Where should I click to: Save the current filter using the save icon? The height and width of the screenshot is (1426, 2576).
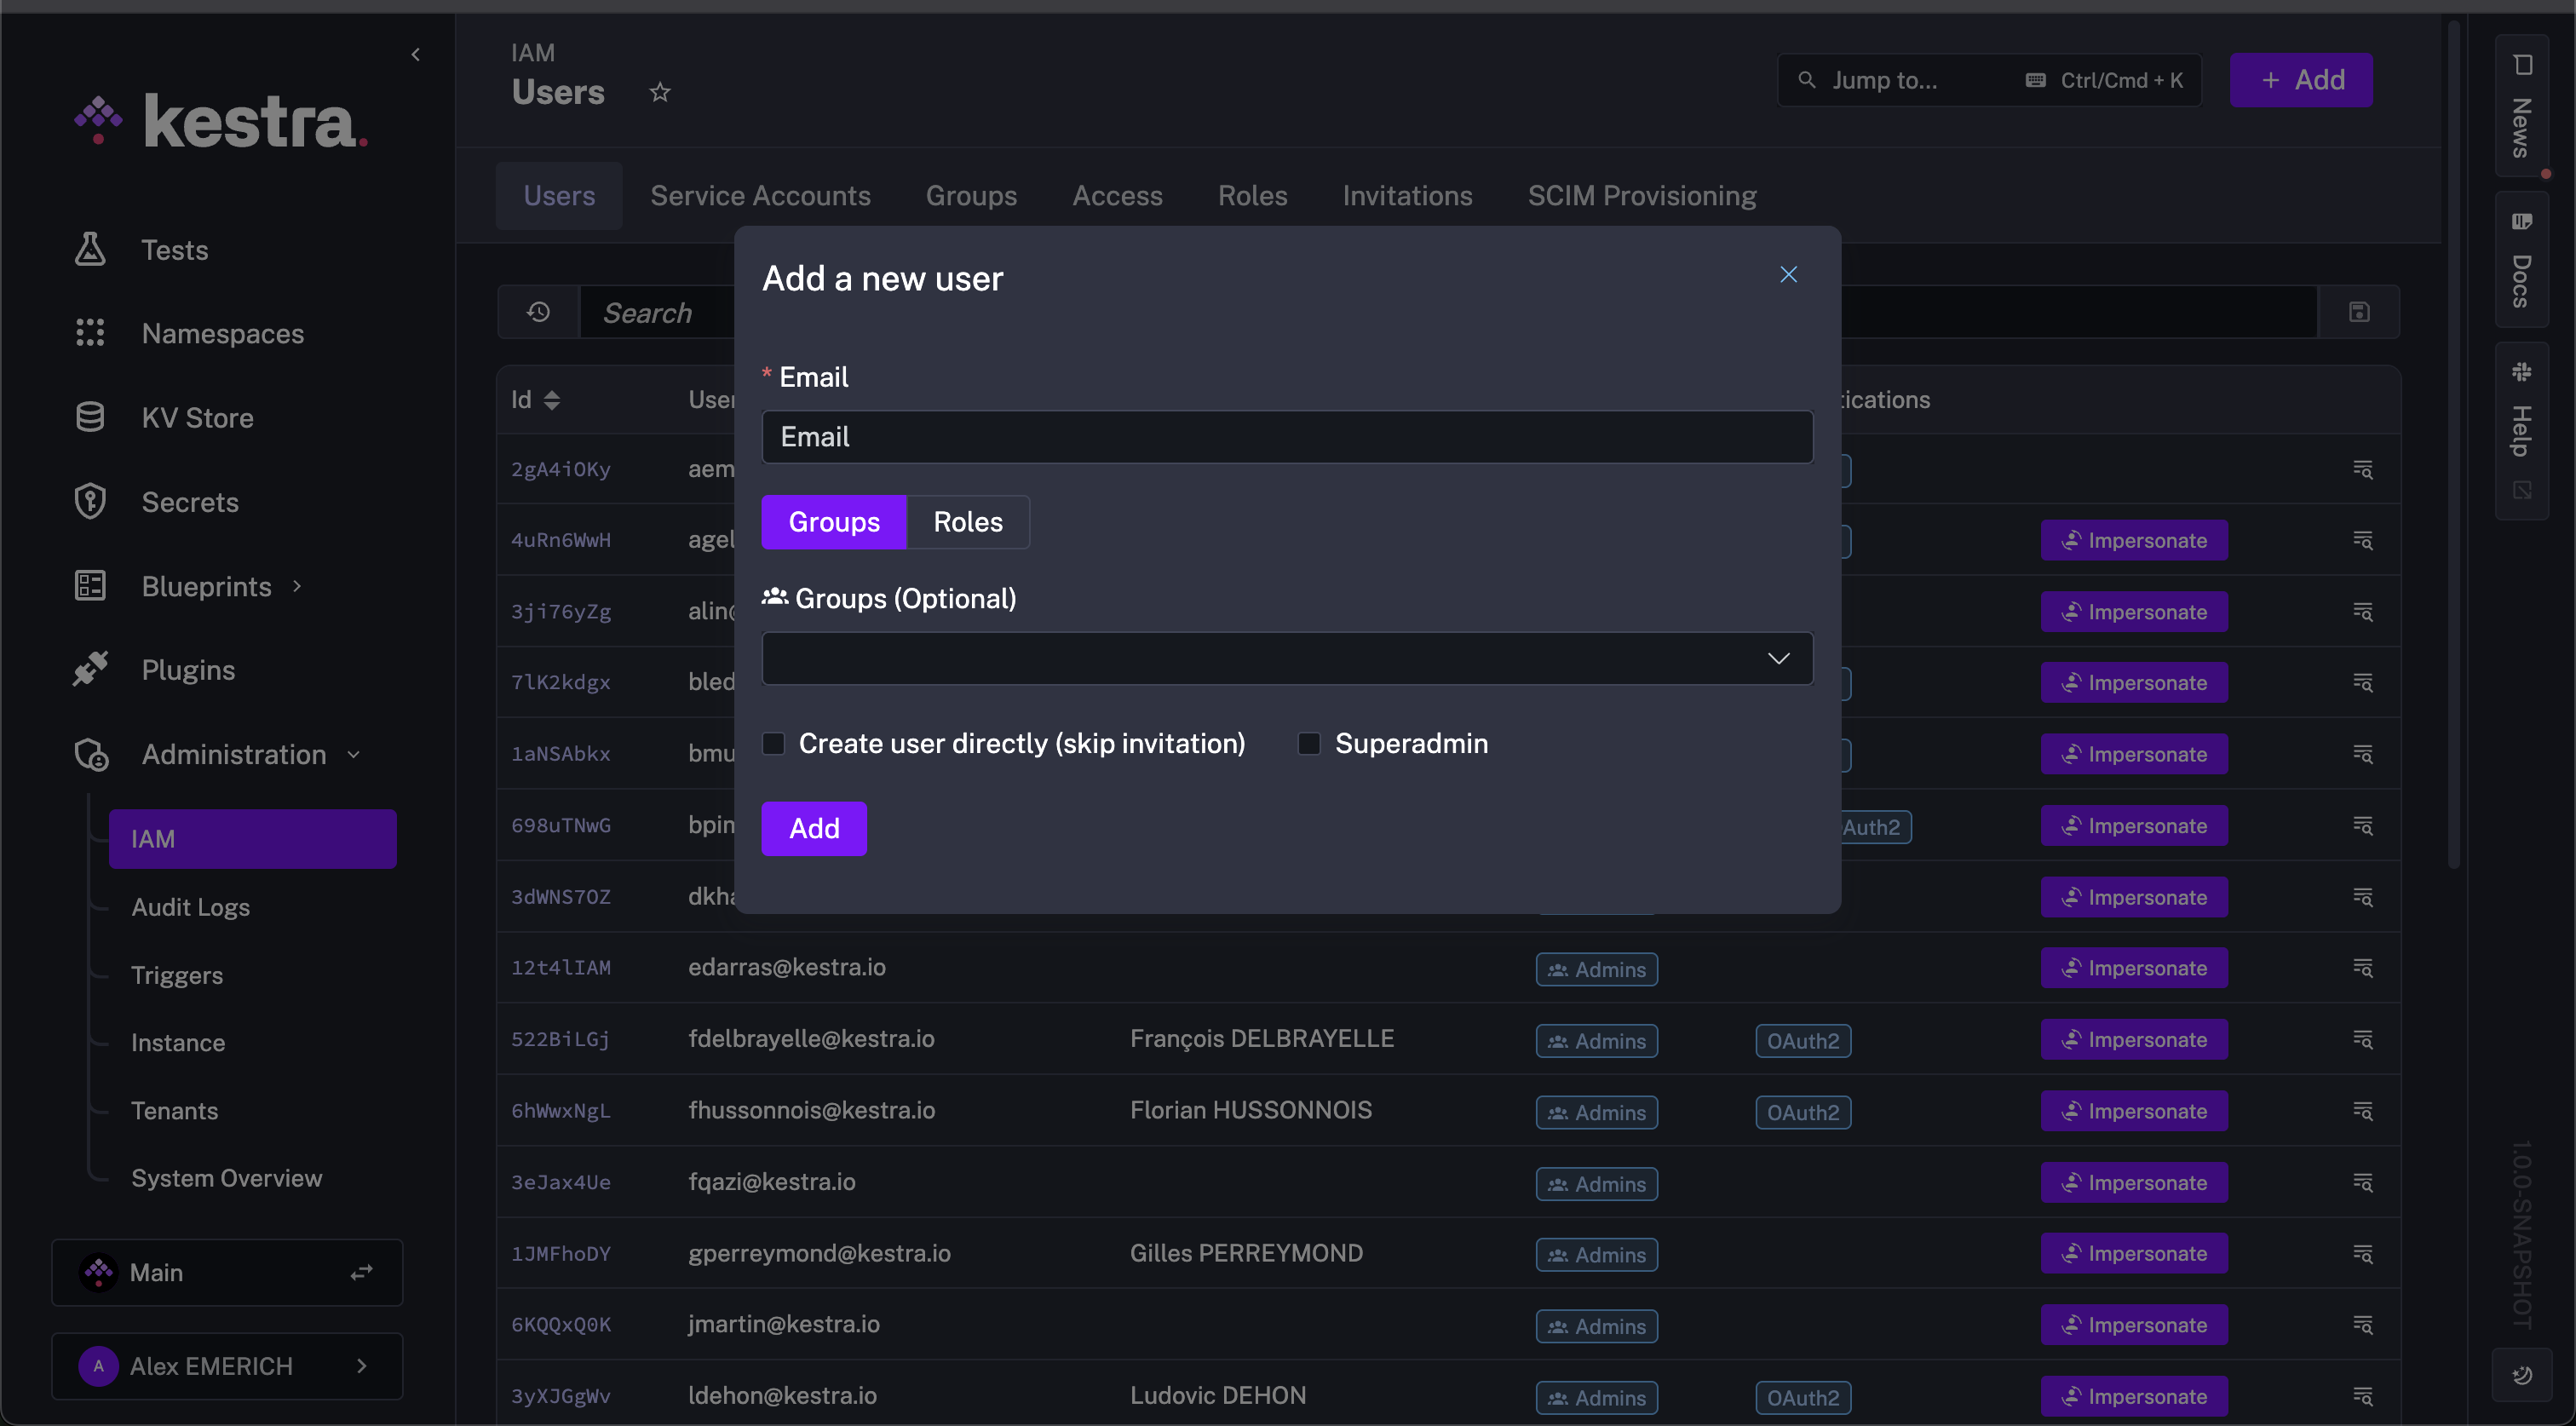(x=2360, y=311)
